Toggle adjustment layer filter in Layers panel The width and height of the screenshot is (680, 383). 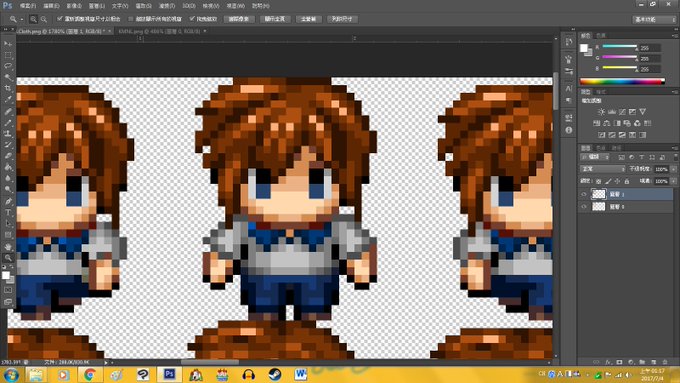[631, 157]
